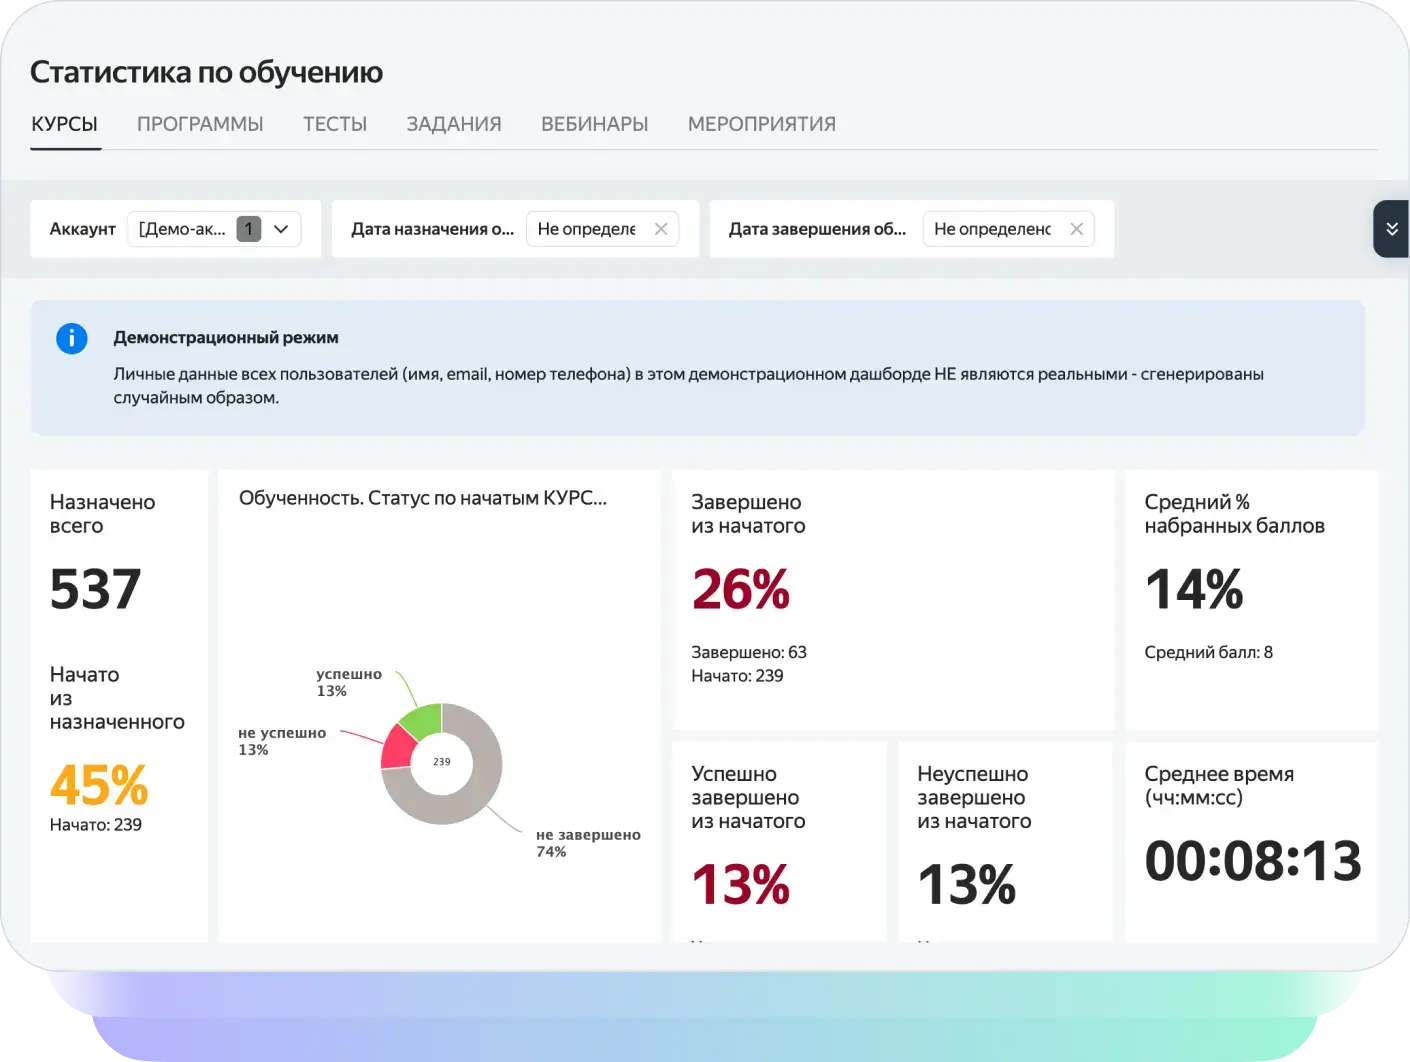Click the Средний балл: 8 text
The image size is (1410, 1062).
[x=1209, y=652]
